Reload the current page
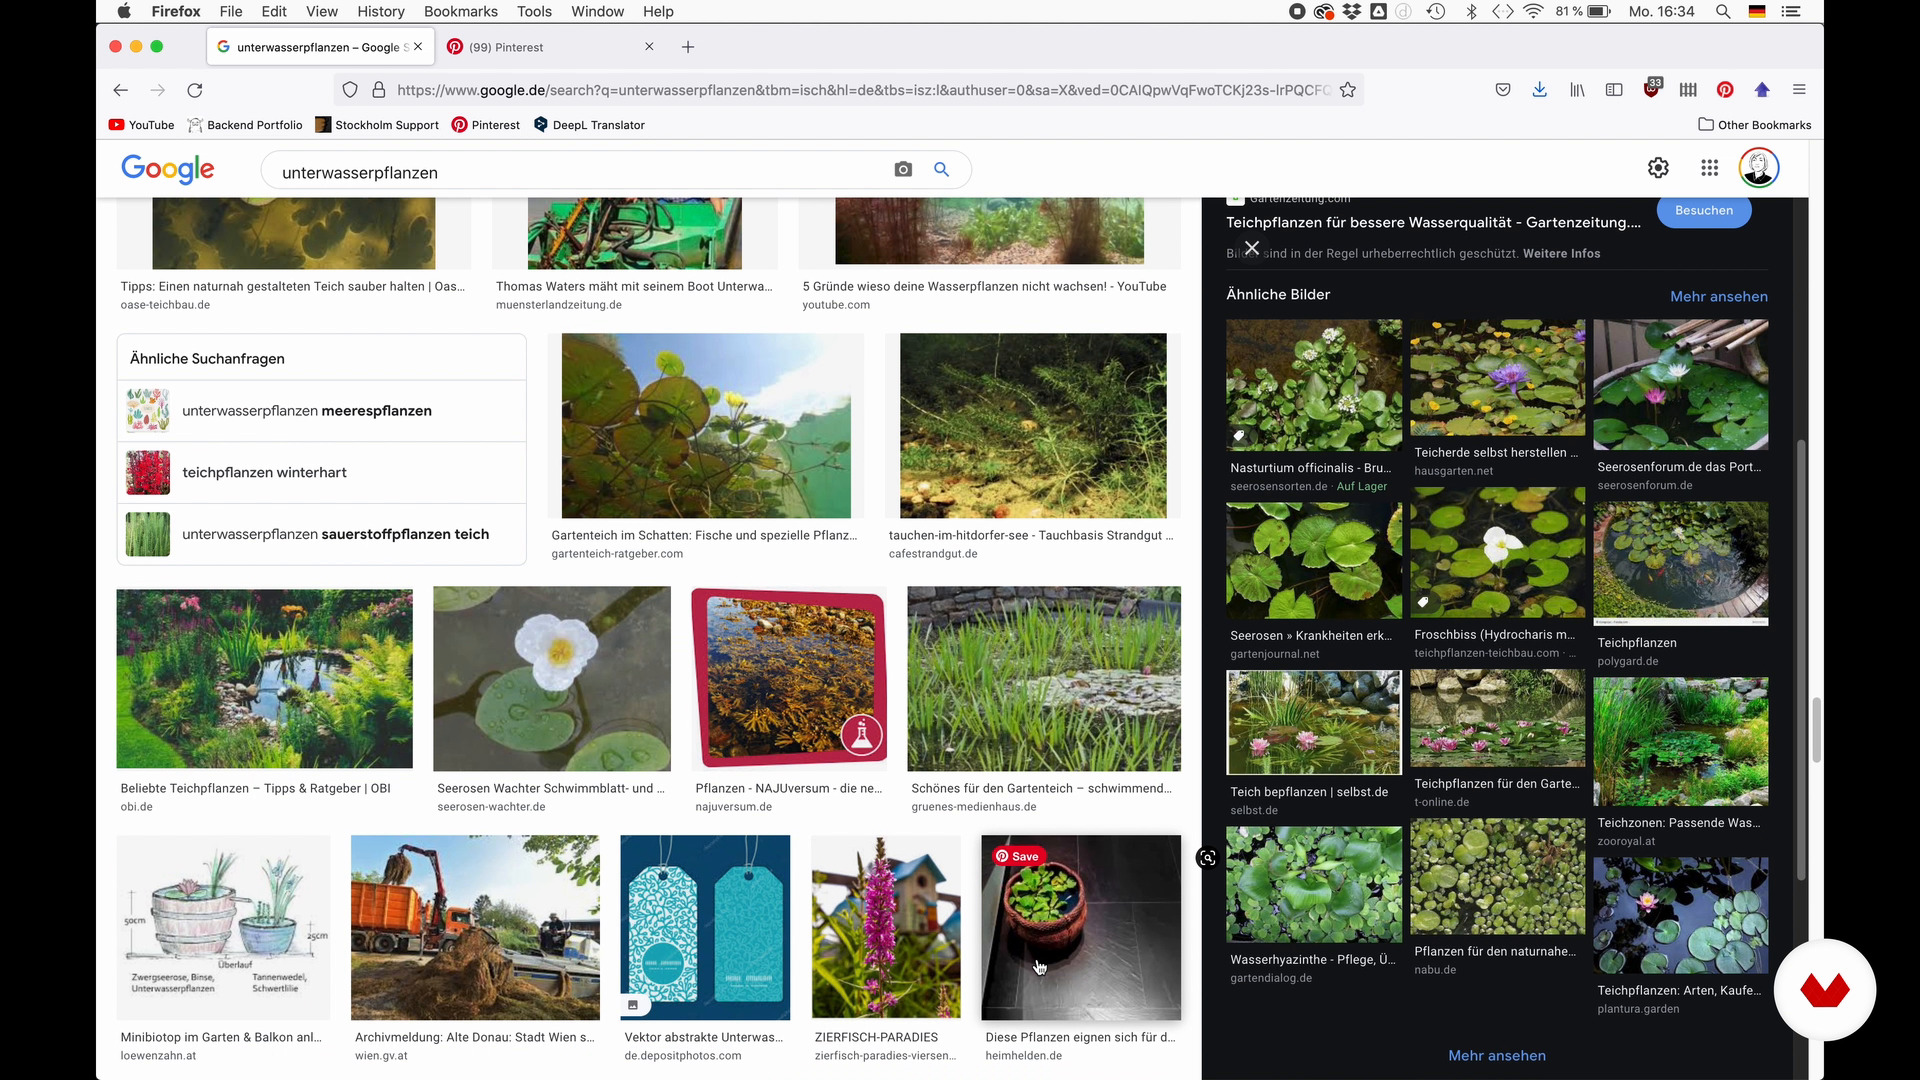Viewport: 1920px width, 1080px height. coord(195,90)
